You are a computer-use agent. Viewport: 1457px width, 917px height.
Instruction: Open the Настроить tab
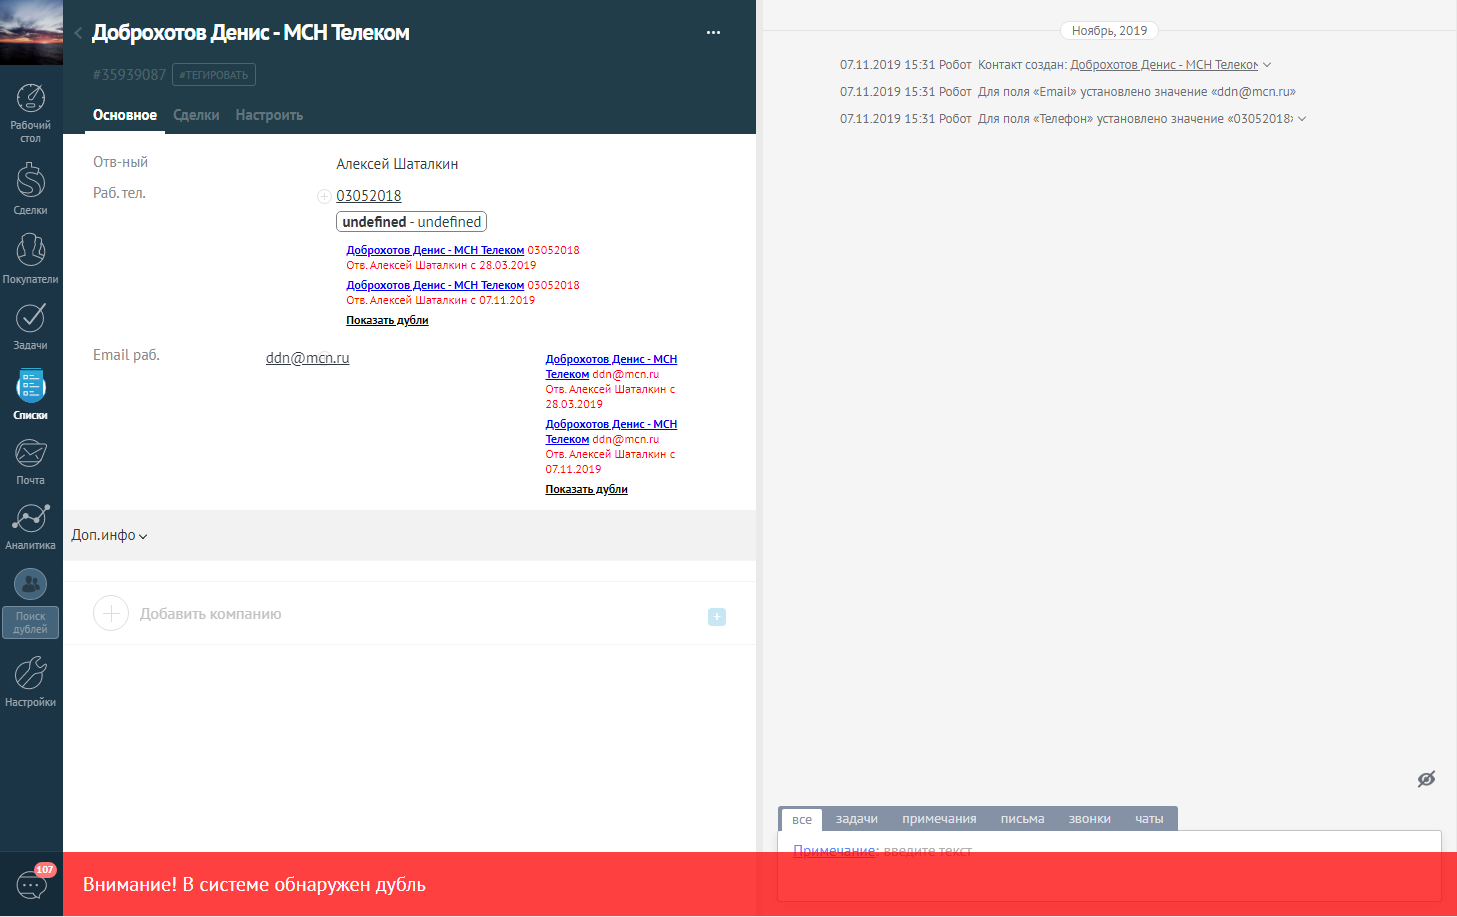pyautogui.click(x=269, y=115)
